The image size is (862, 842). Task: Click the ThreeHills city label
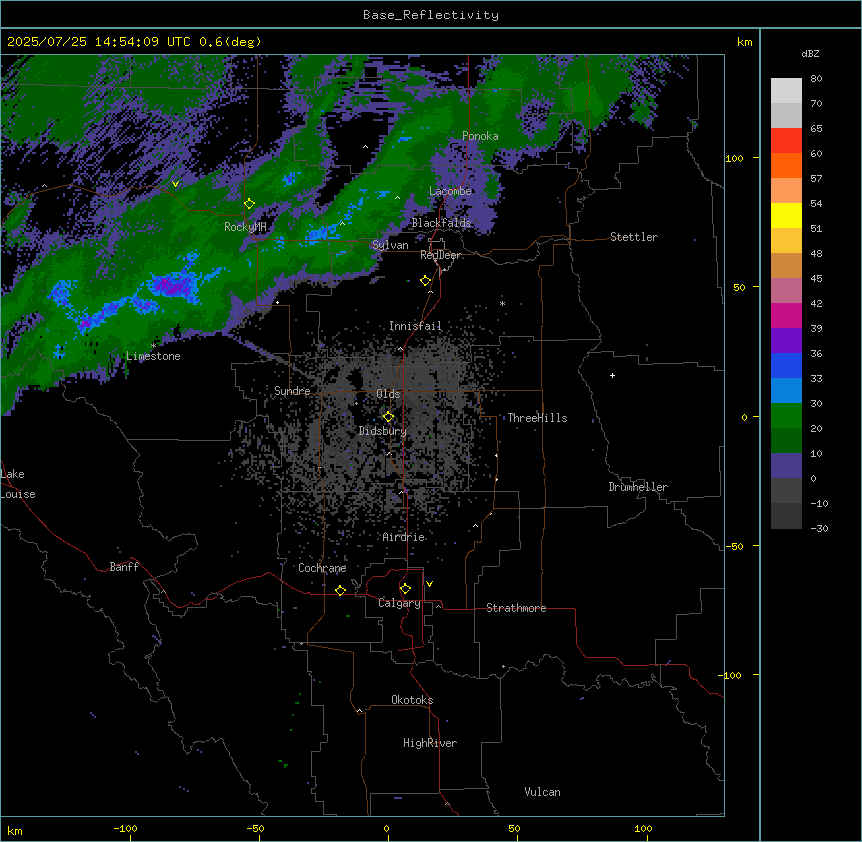tap(537, 418)
